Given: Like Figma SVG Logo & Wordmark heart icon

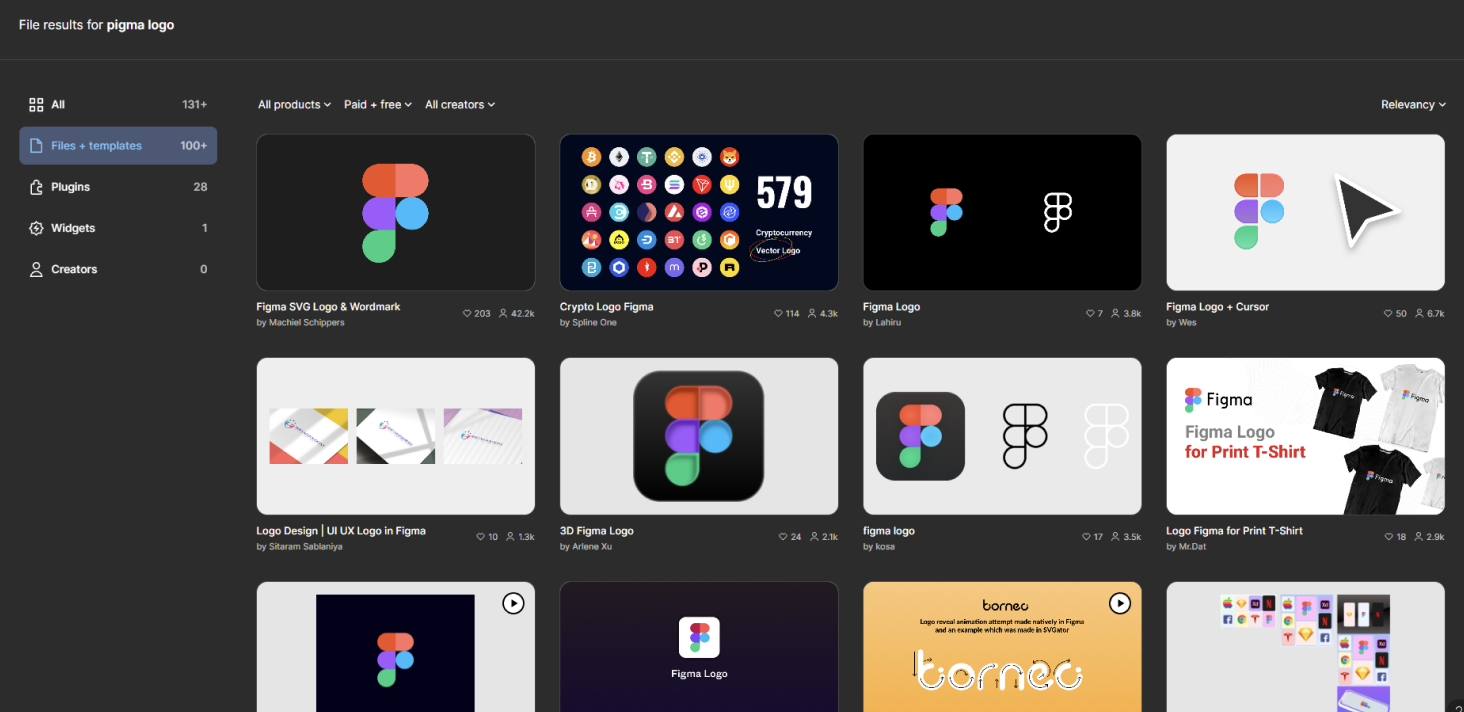Looking at the screenshot, I should point(467,313).
